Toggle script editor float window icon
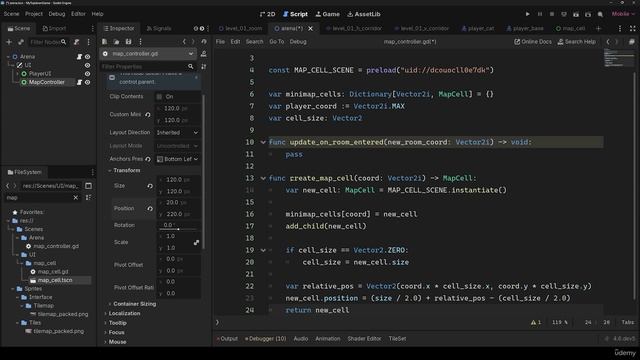640x360 pixels. click(x=631, y=42)
